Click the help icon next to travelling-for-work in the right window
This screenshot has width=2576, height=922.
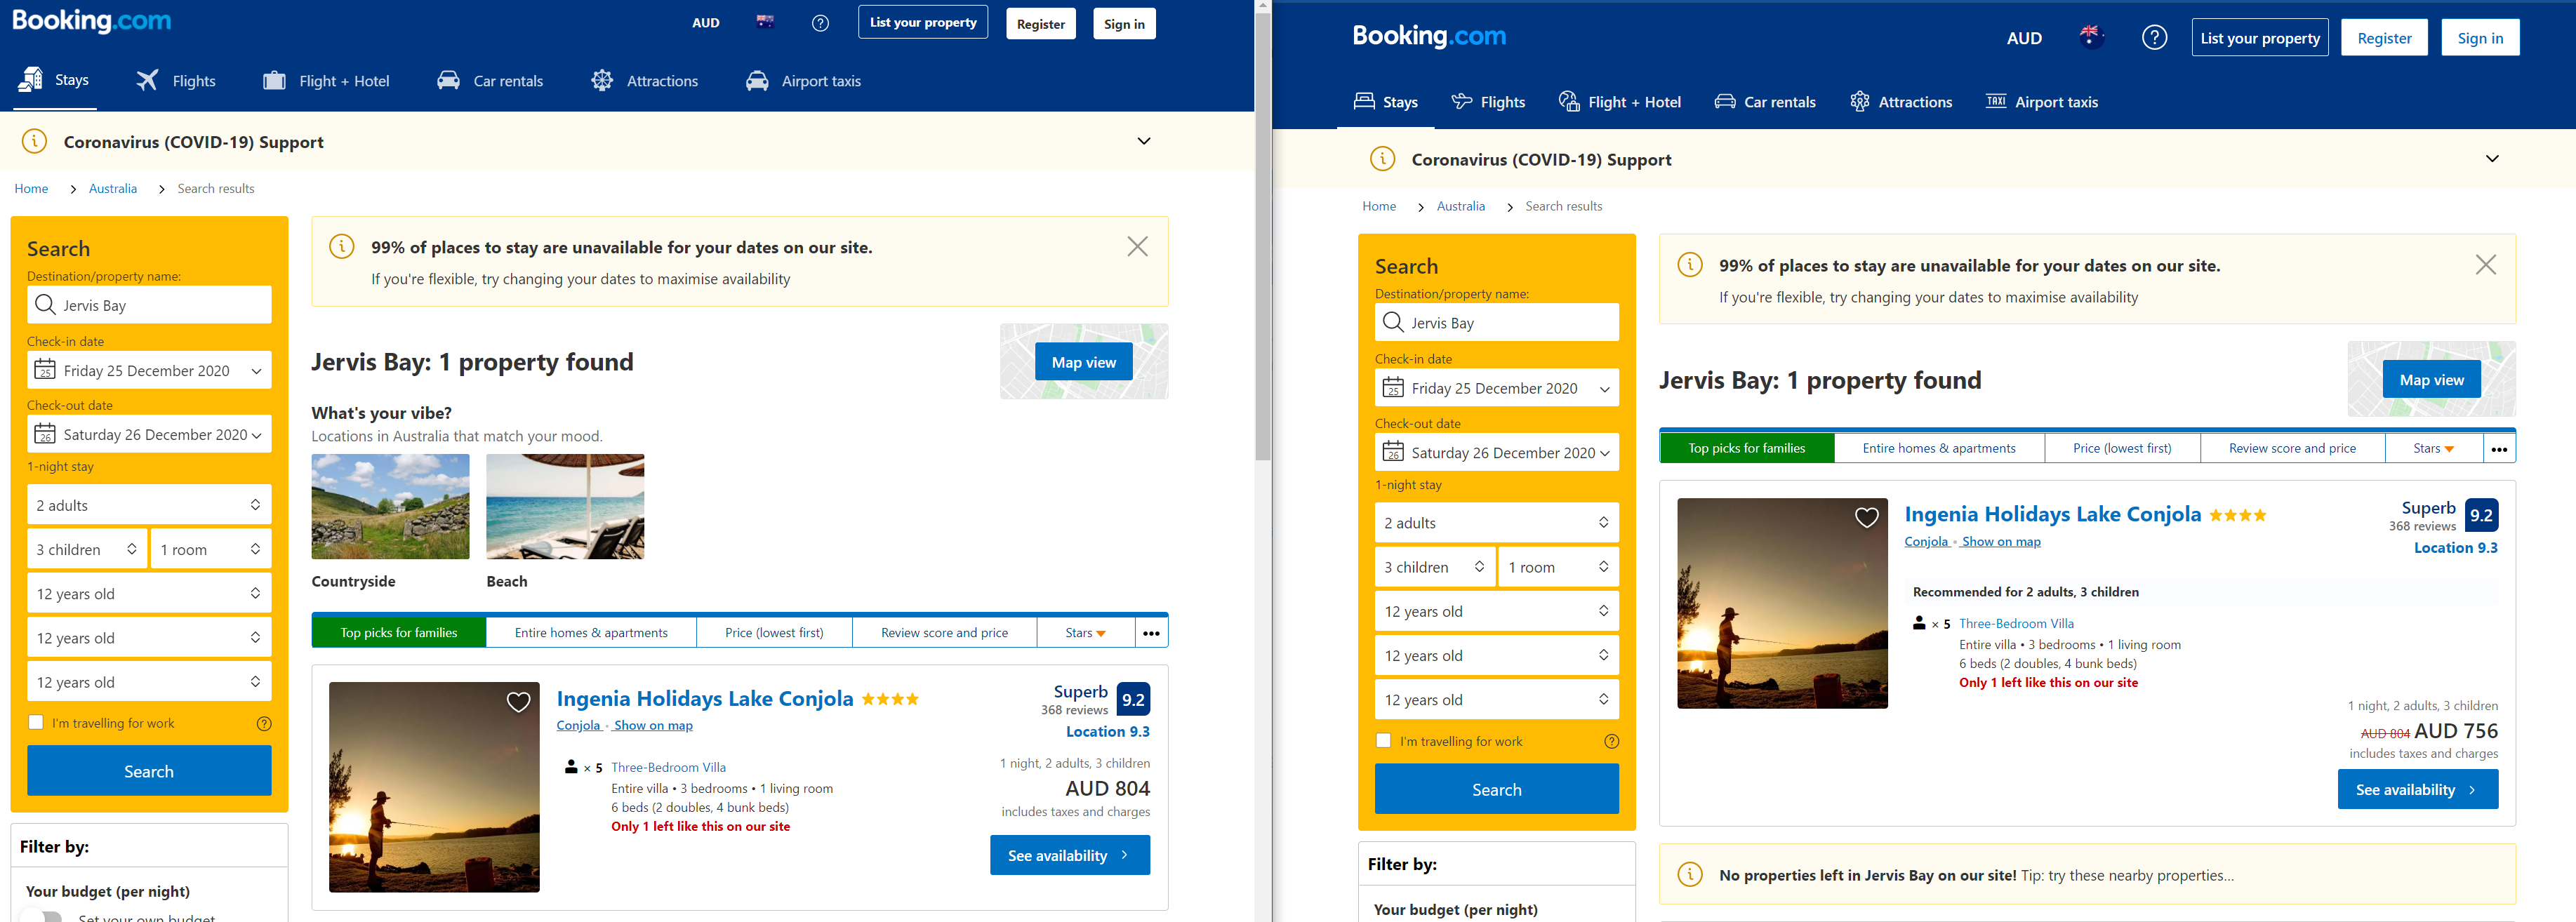pos(1611,741)
